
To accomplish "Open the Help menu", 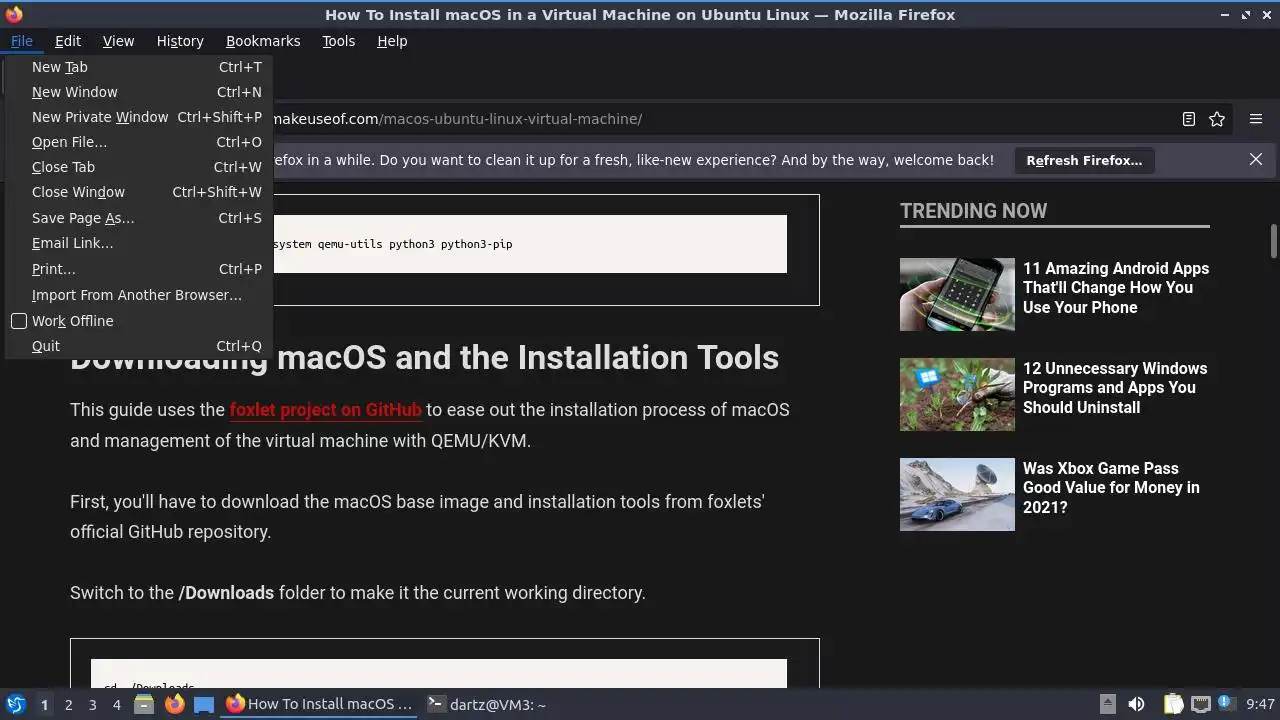I will 392,41.
